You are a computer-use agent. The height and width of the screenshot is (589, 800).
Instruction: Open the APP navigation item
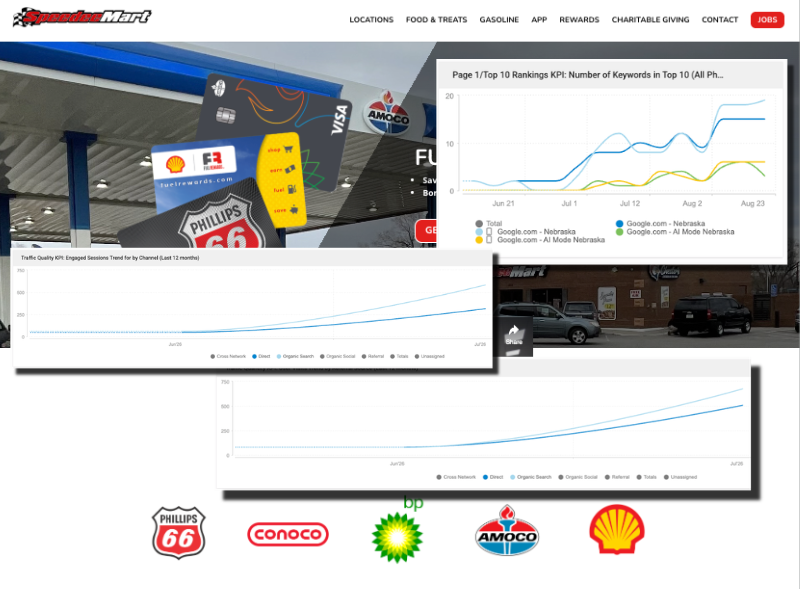(539, 20)
